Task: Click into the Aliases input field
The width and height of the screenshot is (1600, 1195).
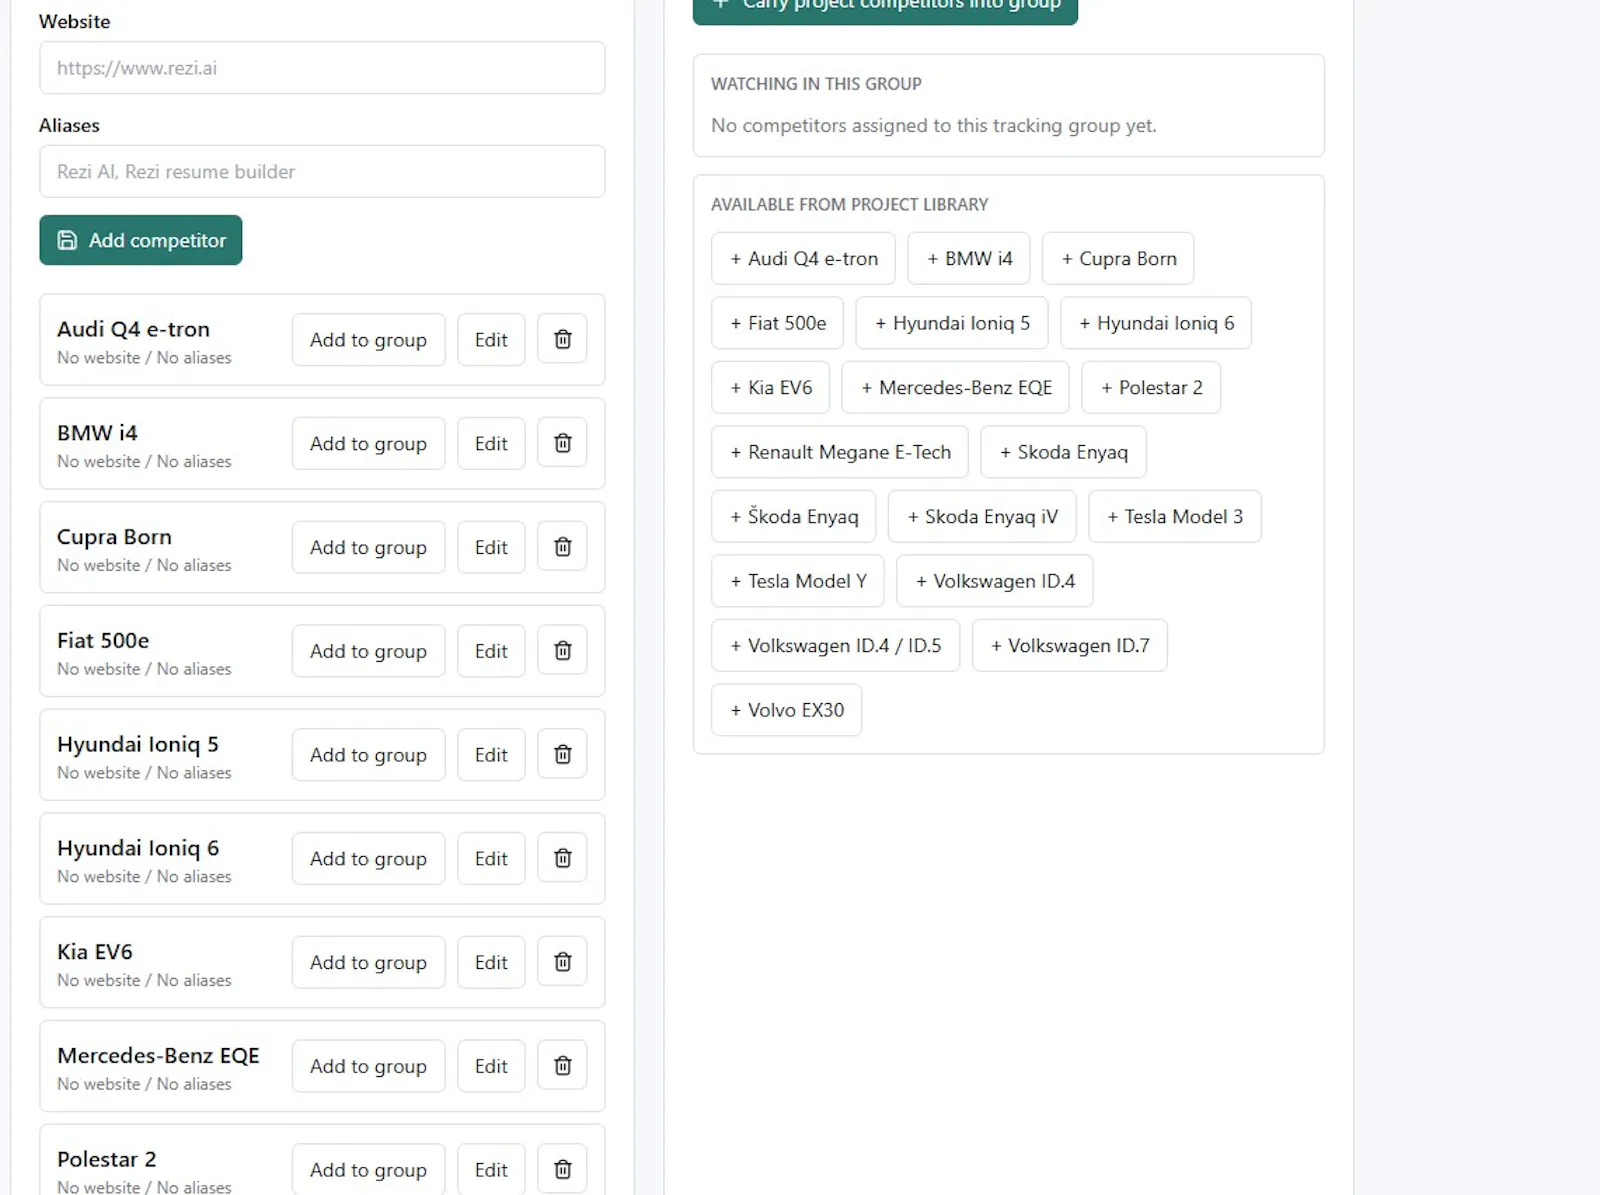Action: click(322, 171)
